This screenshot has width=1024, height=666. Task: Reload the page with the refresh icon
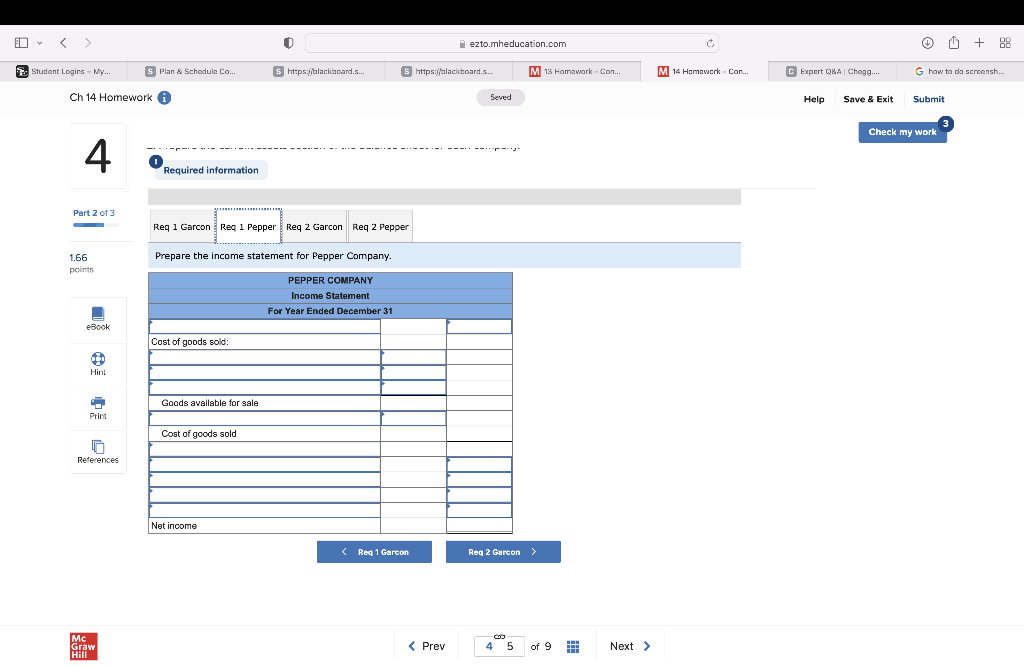[x=710, y=44]
